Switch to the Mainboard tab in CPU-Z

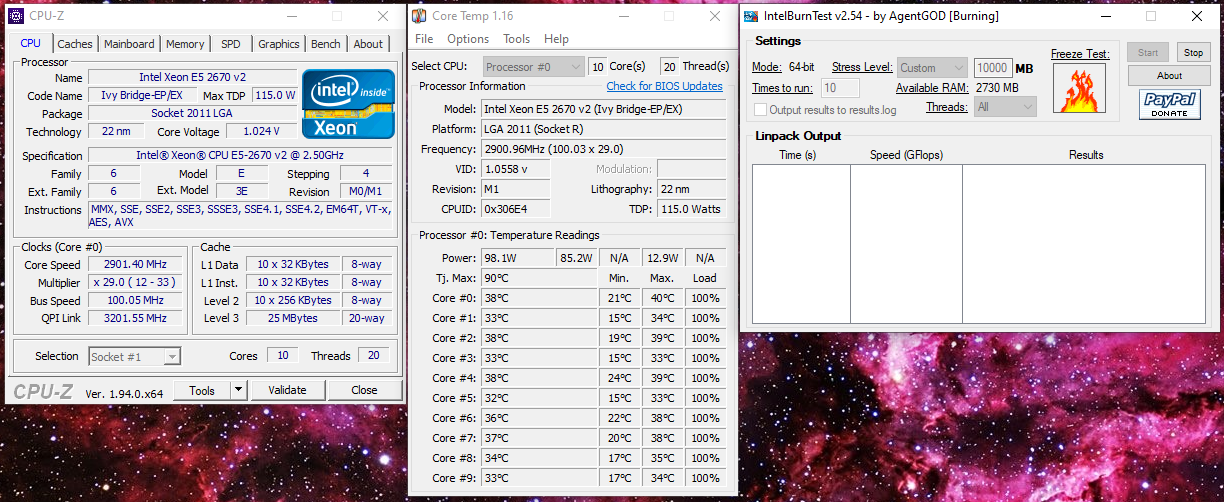tap(129, 44)
